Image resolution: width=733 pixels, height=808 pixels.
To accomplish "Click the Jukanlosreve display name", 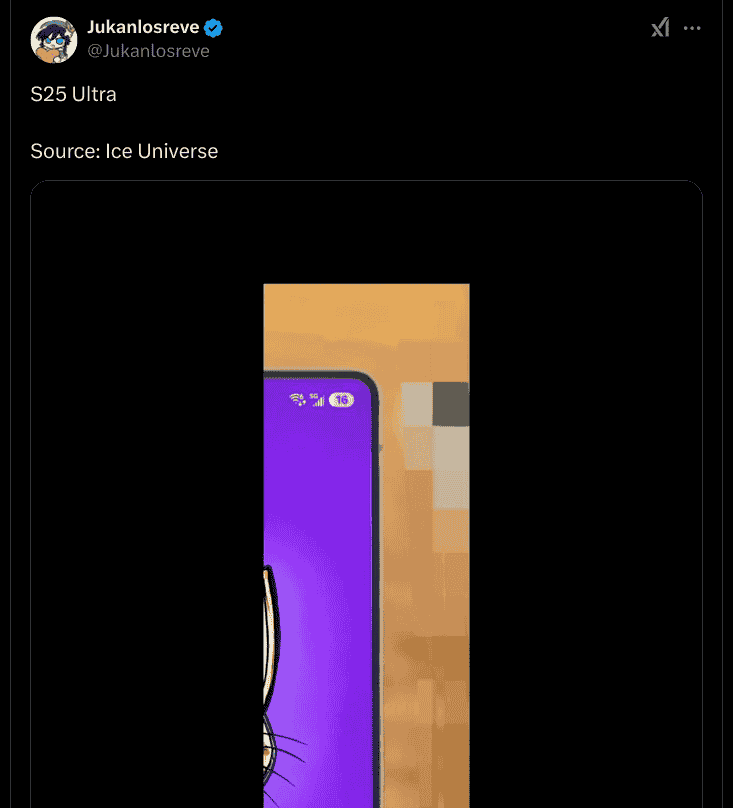I will [143, 27].
